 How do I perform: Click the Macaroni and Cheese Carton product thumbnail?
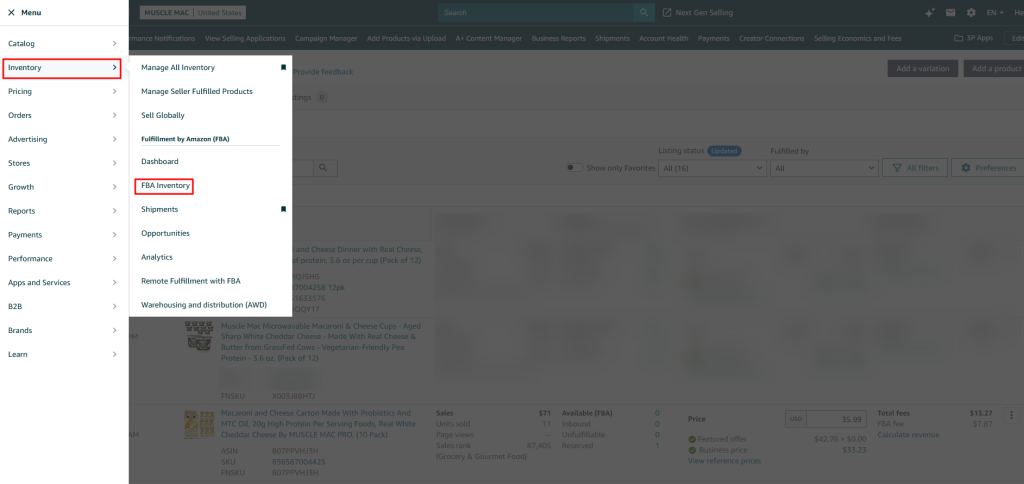point(199,425)
